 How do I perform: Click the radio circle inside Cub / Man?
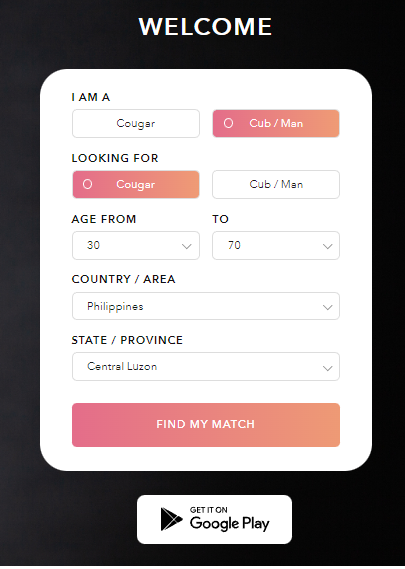[228, 123]
